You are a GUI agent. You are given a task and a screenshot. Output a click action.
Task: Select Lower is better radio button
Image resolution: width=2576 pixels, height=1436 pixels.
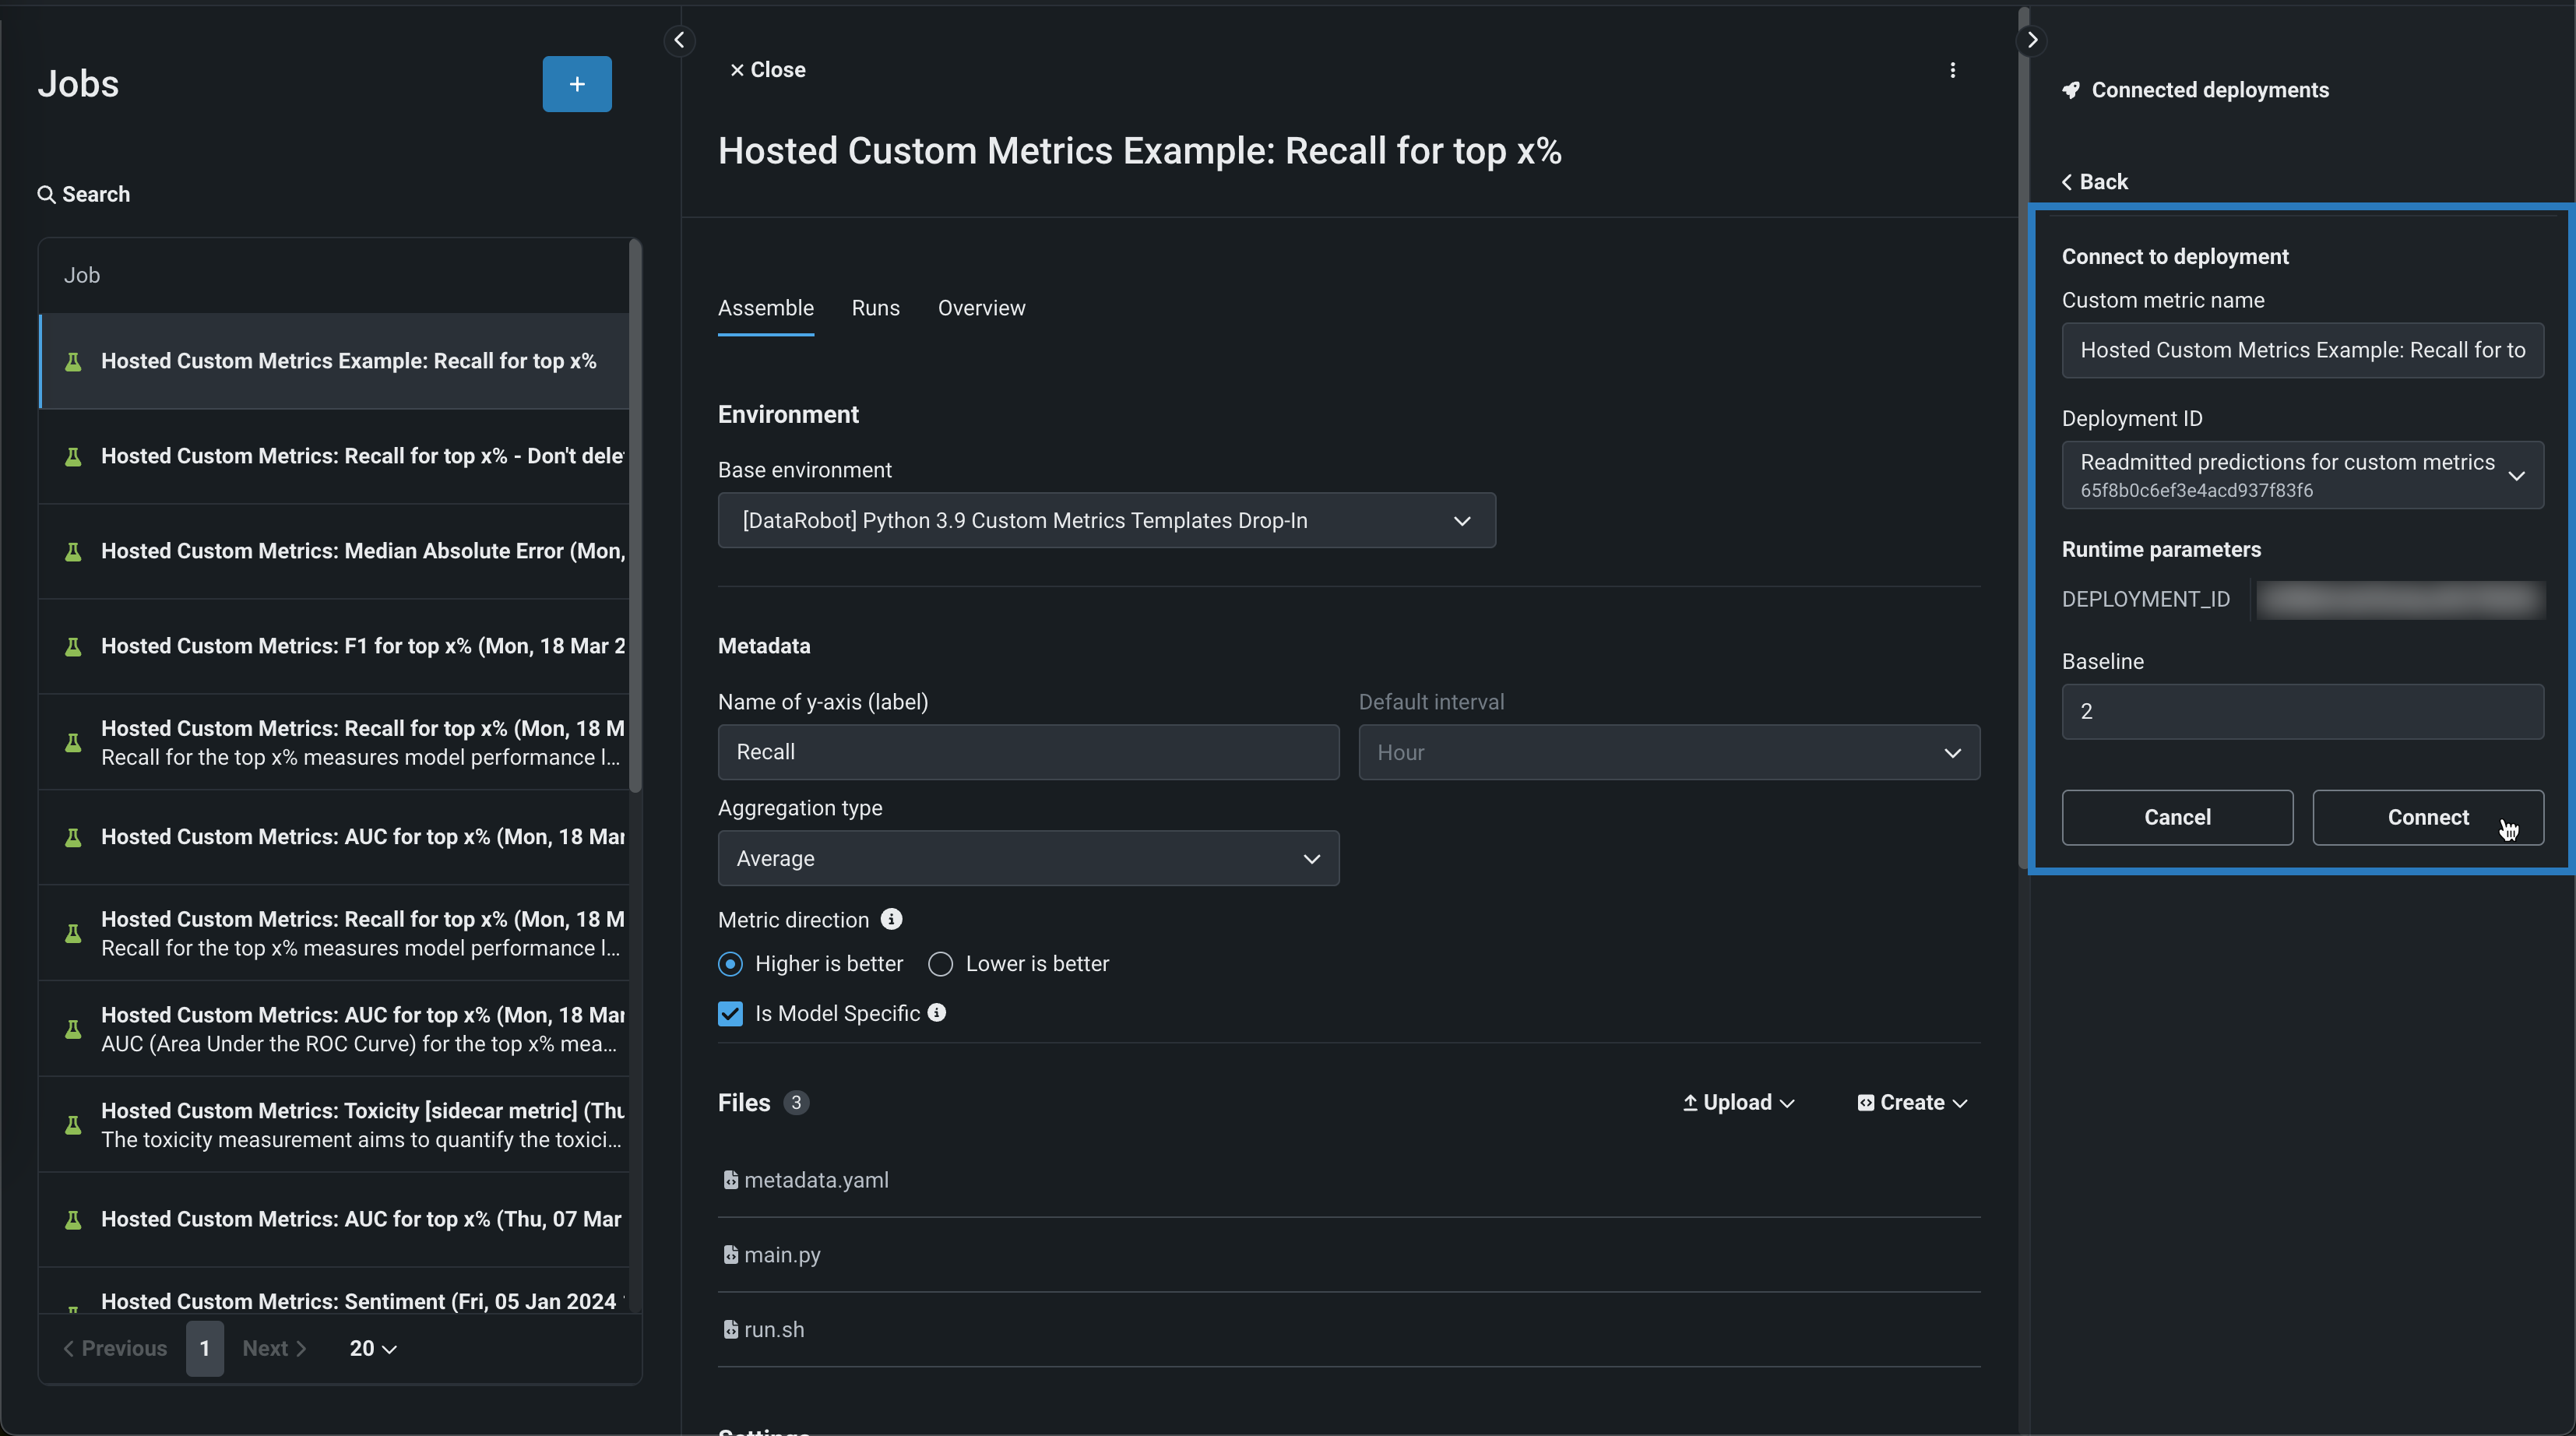[x=940, y=964]
